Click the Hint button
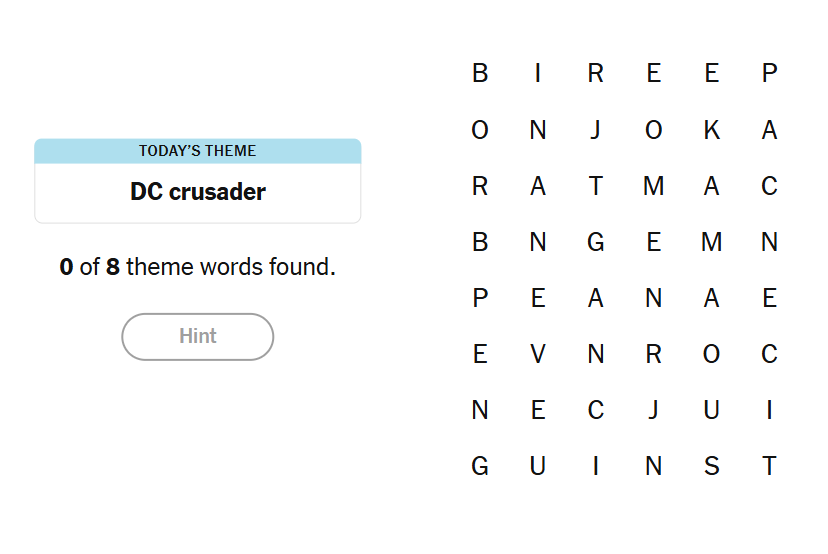The image size is (828, 554). pos(198,337)
